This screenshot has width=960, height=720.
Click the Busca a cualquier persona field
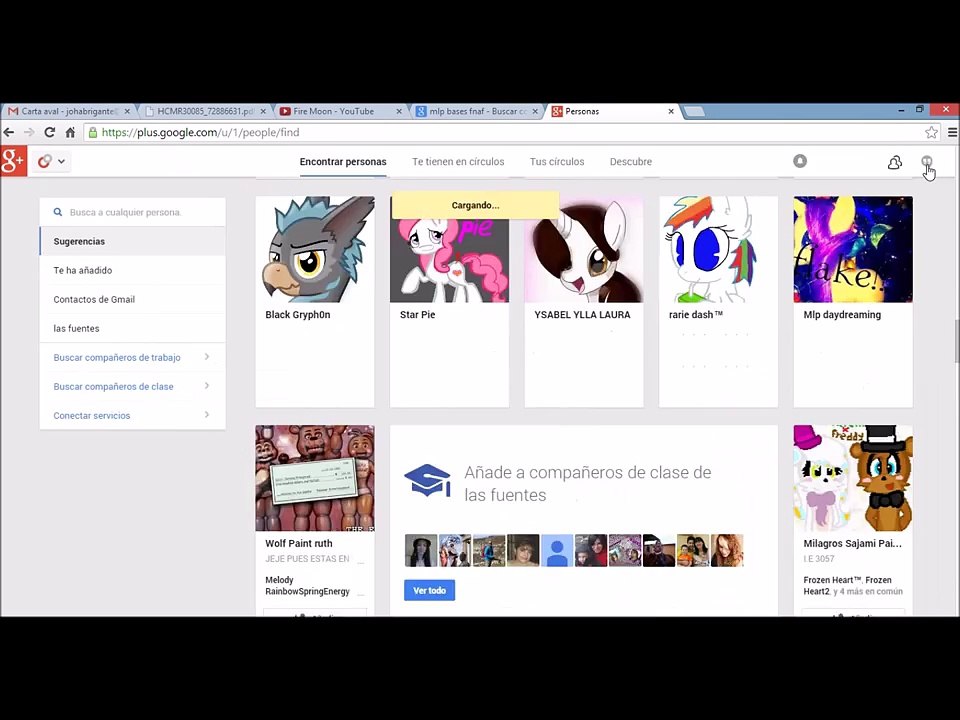(133, 212)
